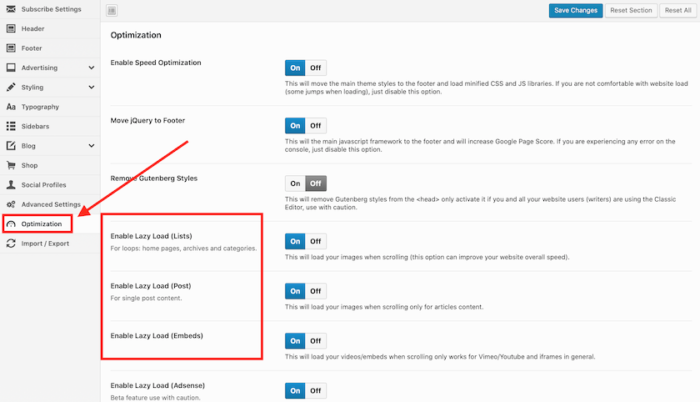The height and width of the screenshot is (402, 700).
Task: Expand the Advertising submenu arrow
Action: pos(92,68)
